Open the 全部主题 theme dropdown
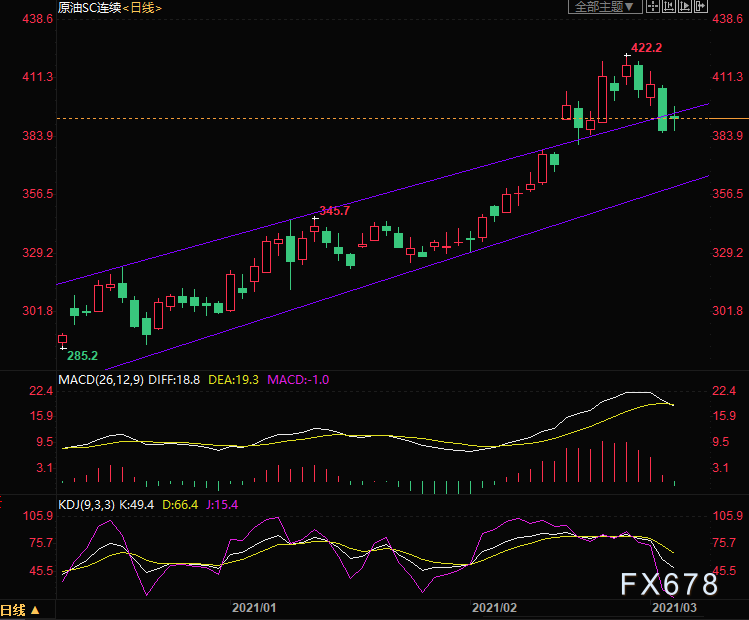 604,7
